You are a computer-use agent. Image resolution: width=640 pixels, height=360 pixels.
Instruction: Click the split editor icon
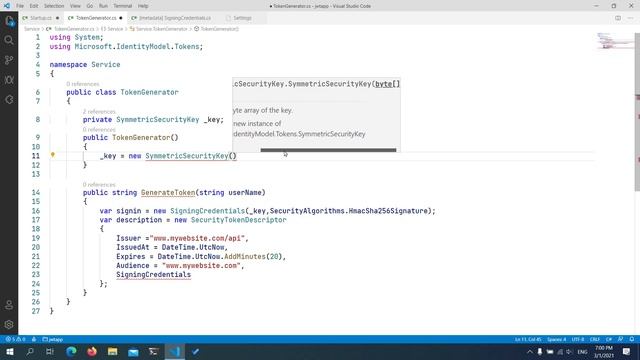[x=618, y=18]
